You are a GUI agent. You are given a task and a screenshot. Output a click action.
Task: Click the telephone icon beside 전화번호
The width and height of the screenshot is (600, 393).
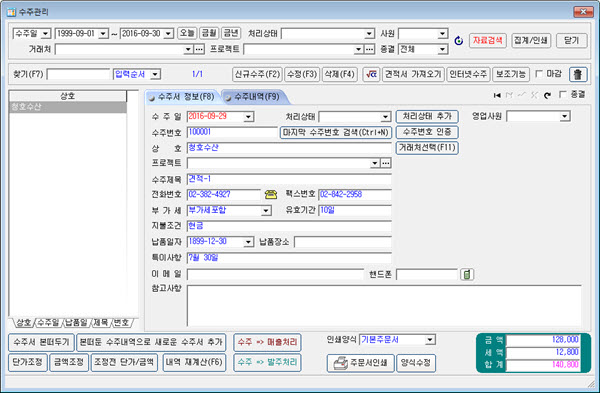(x=271, y=194)
